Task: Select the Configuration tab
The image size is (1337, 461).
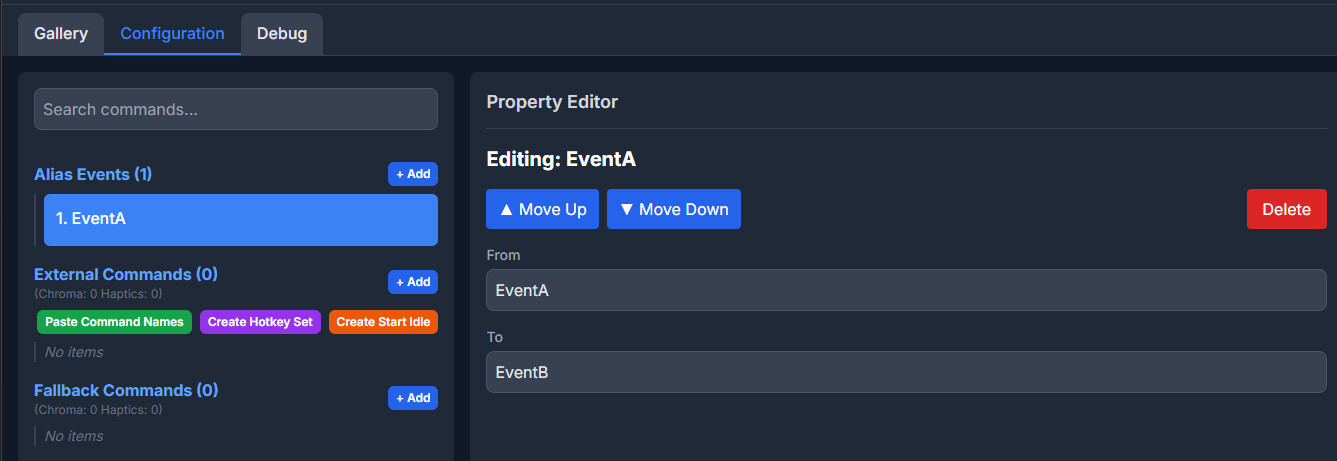Action: 172,34
